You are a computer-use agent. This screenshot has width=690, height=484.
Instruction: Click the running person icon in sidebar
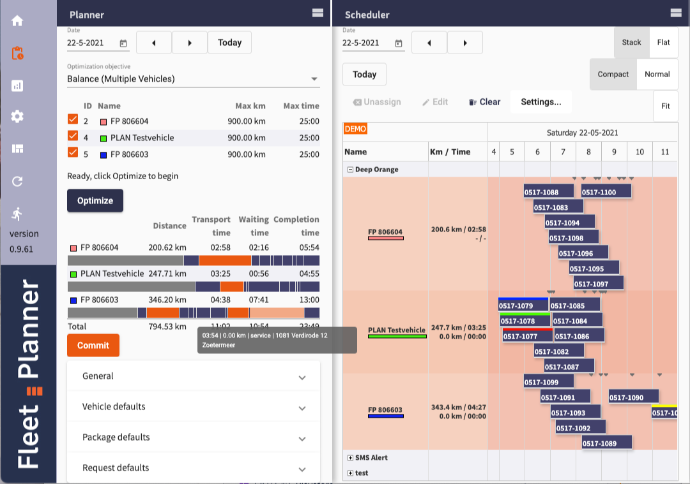(17, 213)
